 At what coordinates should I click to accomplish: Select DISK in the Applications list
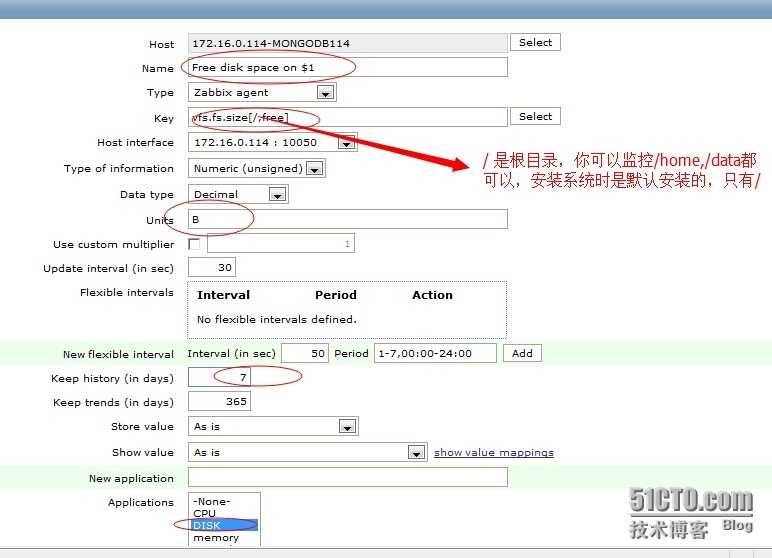coord(224,525)
